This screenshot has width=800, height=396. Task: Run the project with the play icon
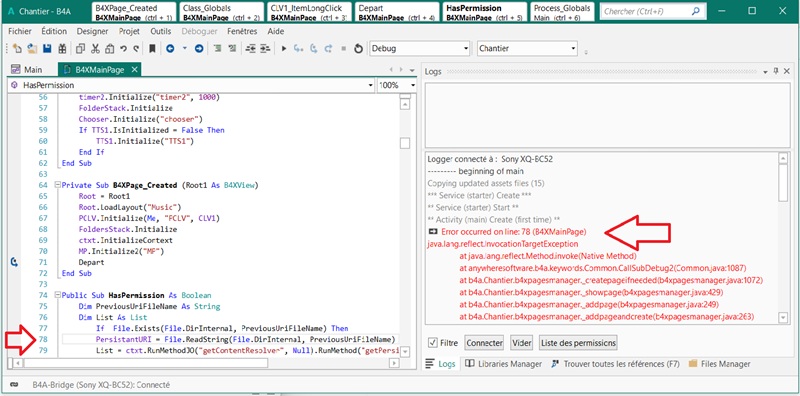(x=284, y=49)
